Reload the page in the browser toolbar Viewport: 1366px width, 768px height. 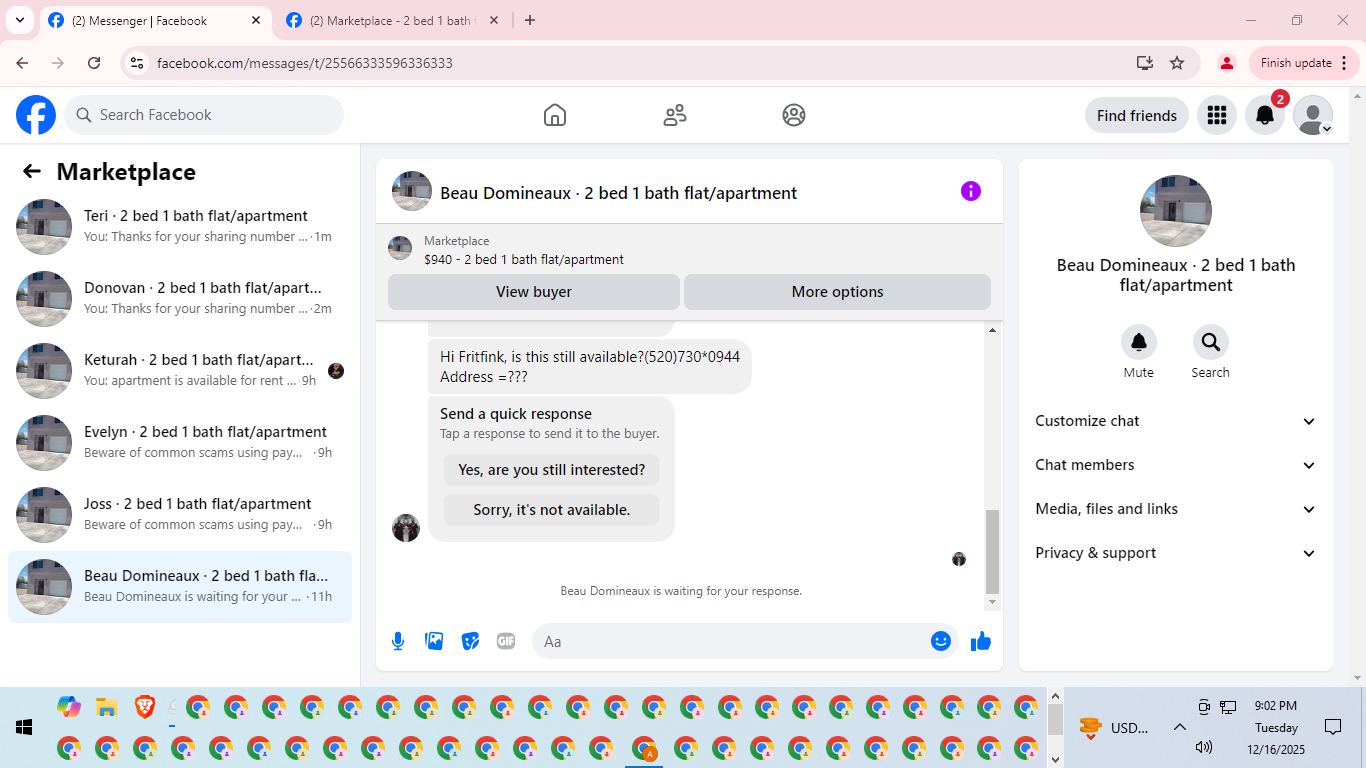94,63
